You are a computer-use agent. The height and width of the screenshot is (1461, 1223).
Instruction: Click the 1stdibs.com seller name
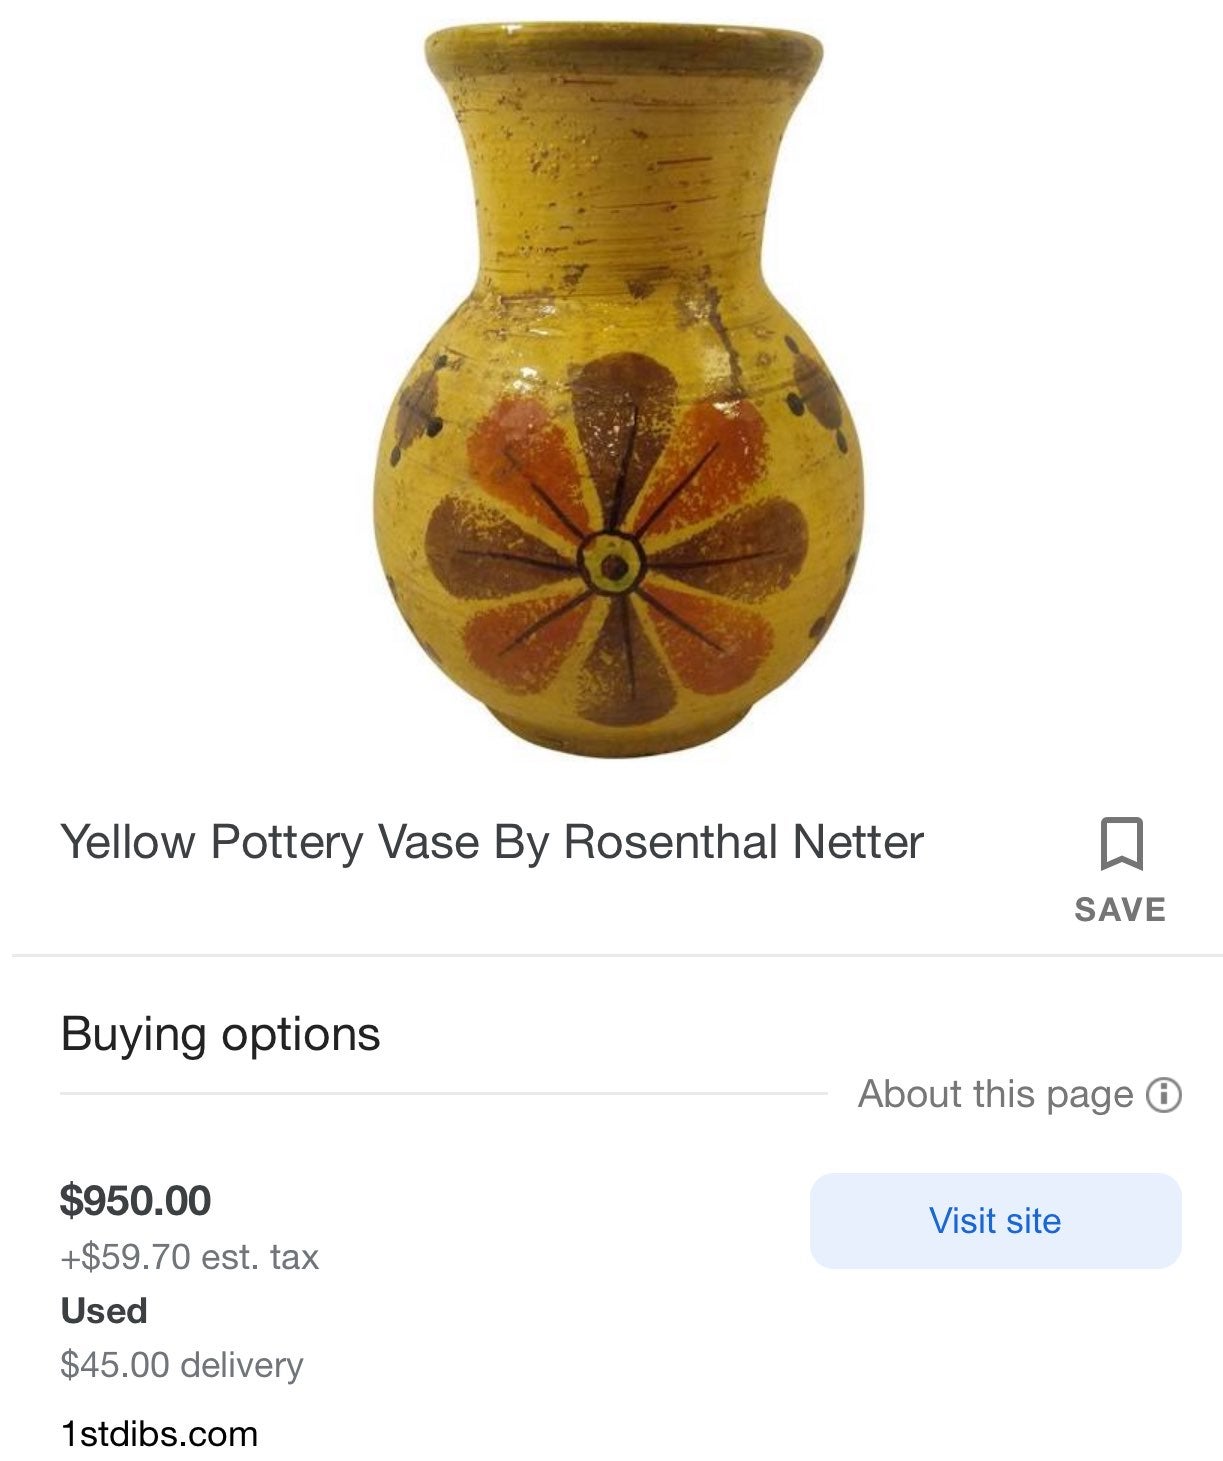click(159, 1434)
